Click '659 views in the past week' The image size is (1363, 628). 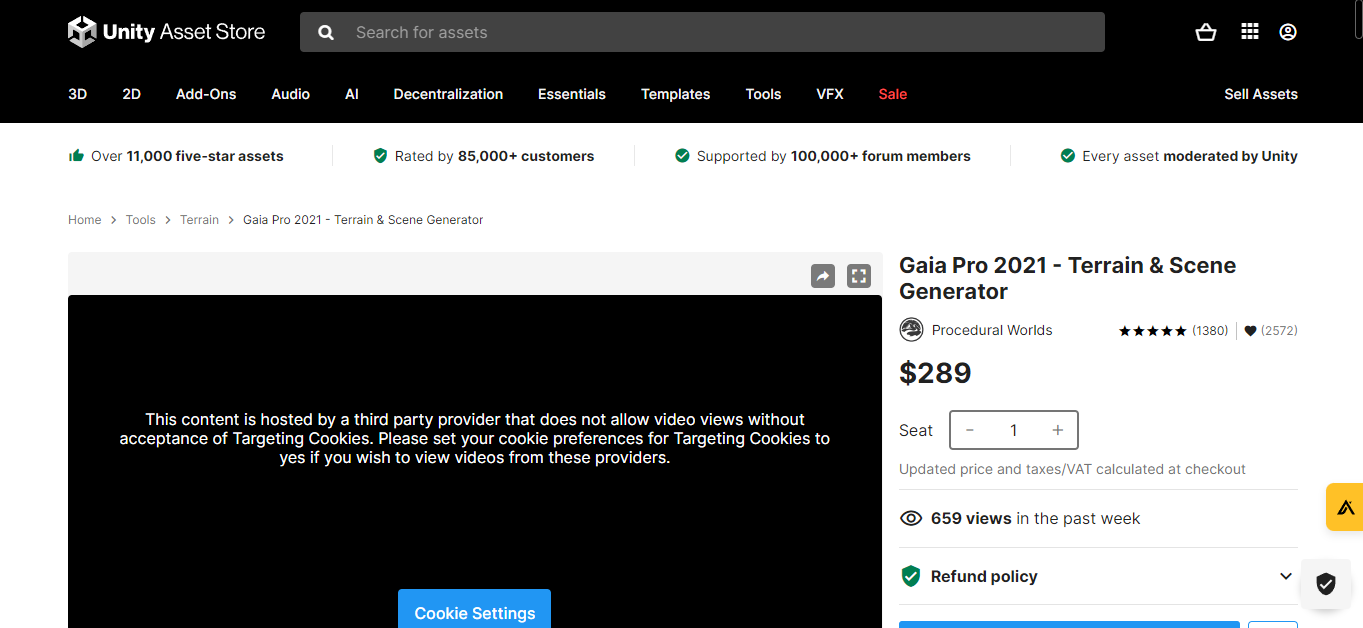(x=1035, y=518)
